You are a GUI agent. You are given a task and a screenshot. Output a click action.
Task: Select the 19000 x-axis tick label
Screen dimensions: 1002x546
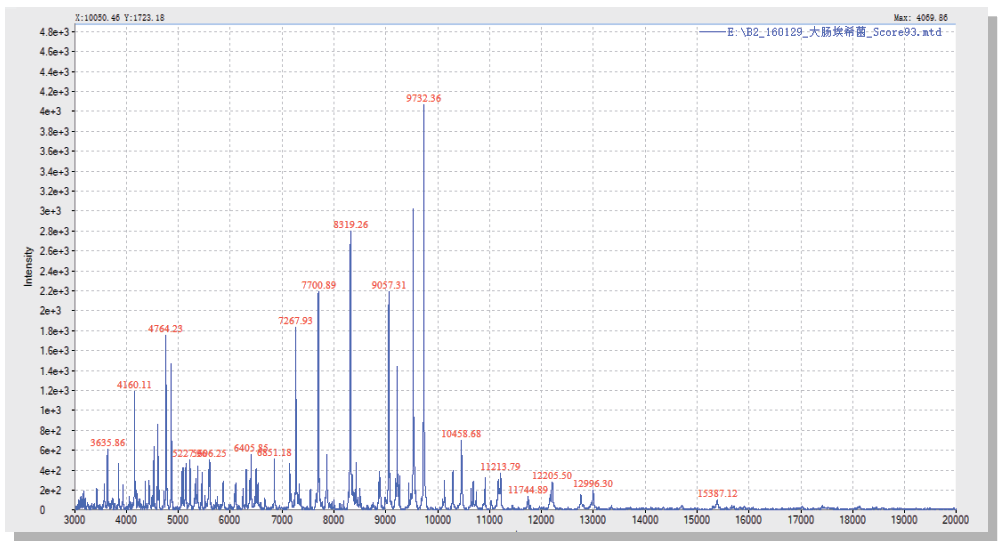coord(904,520)
